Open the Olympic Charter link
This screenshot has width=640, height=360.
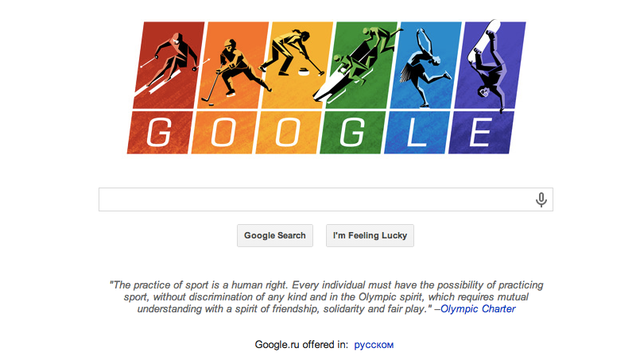click(x=478, y=309)
